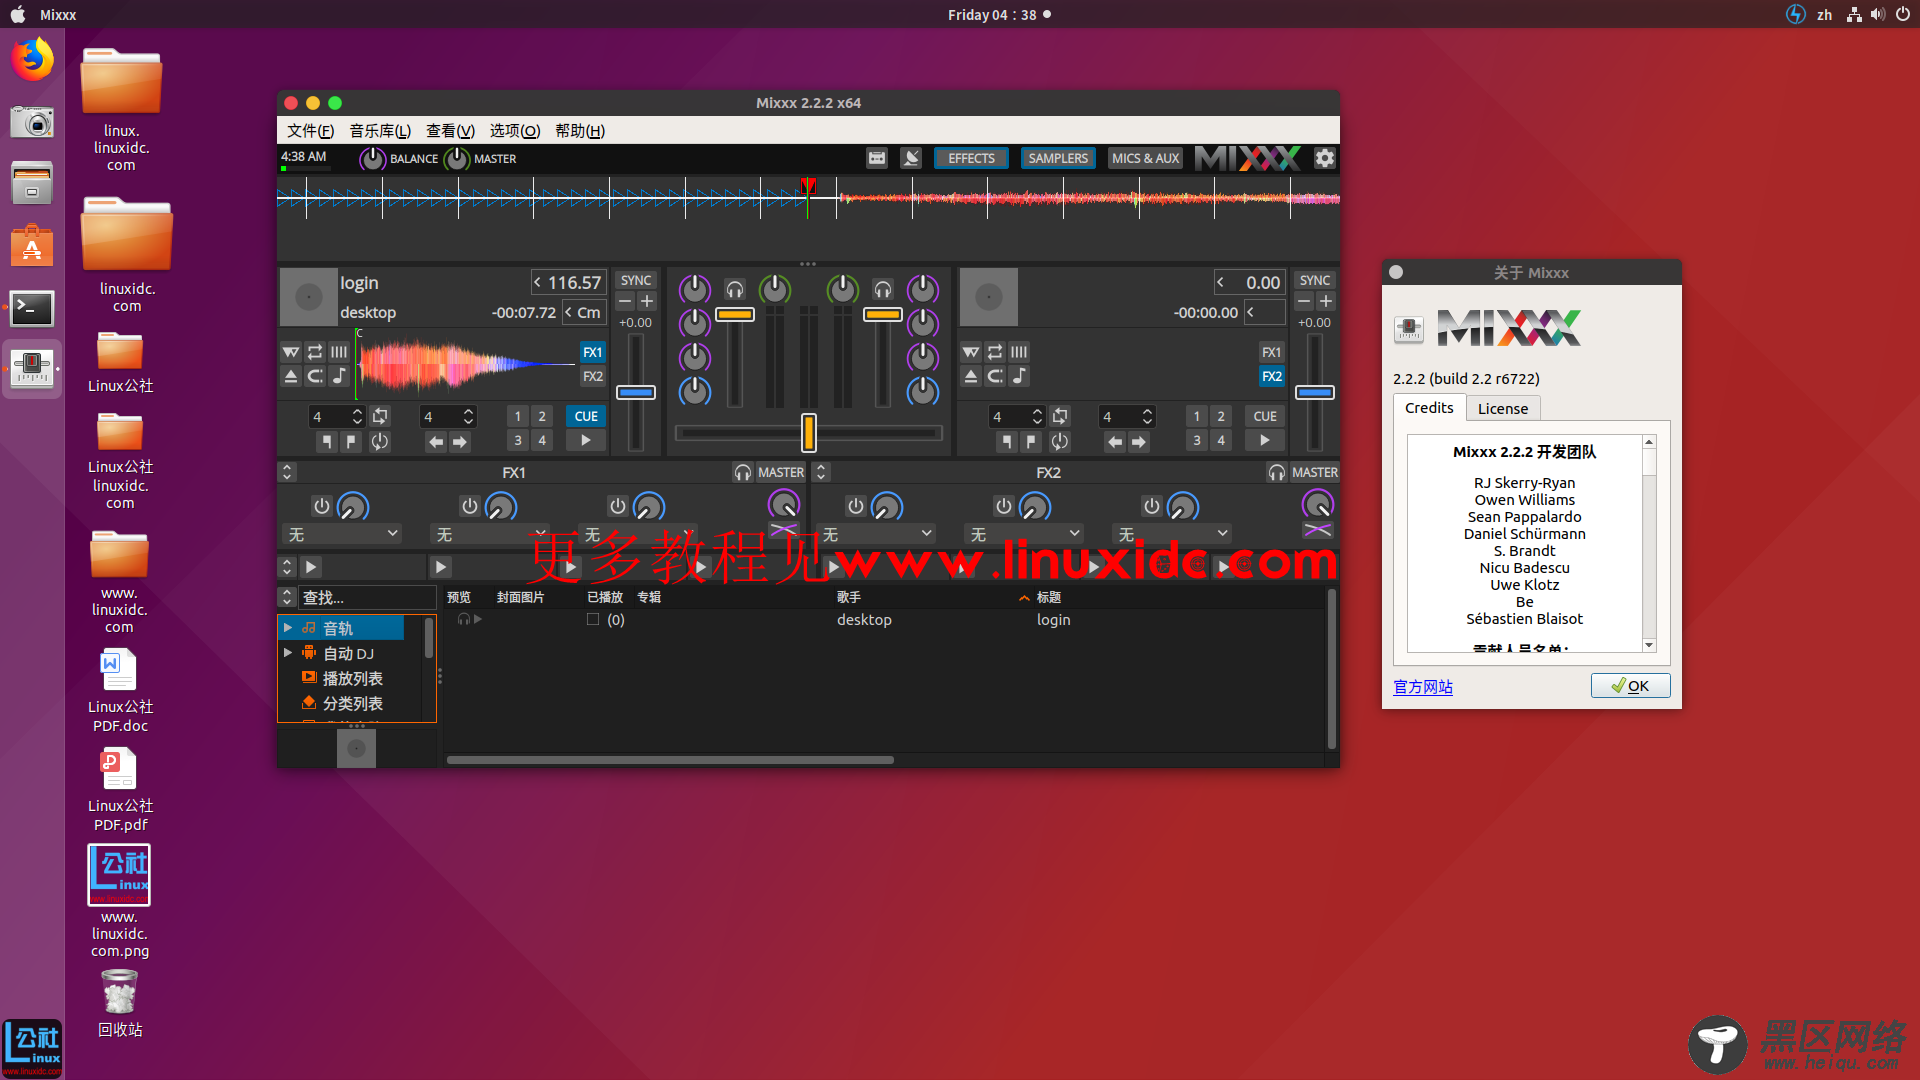
Task: Beatjump backward on left deck
Action: [x=436, y=441]
